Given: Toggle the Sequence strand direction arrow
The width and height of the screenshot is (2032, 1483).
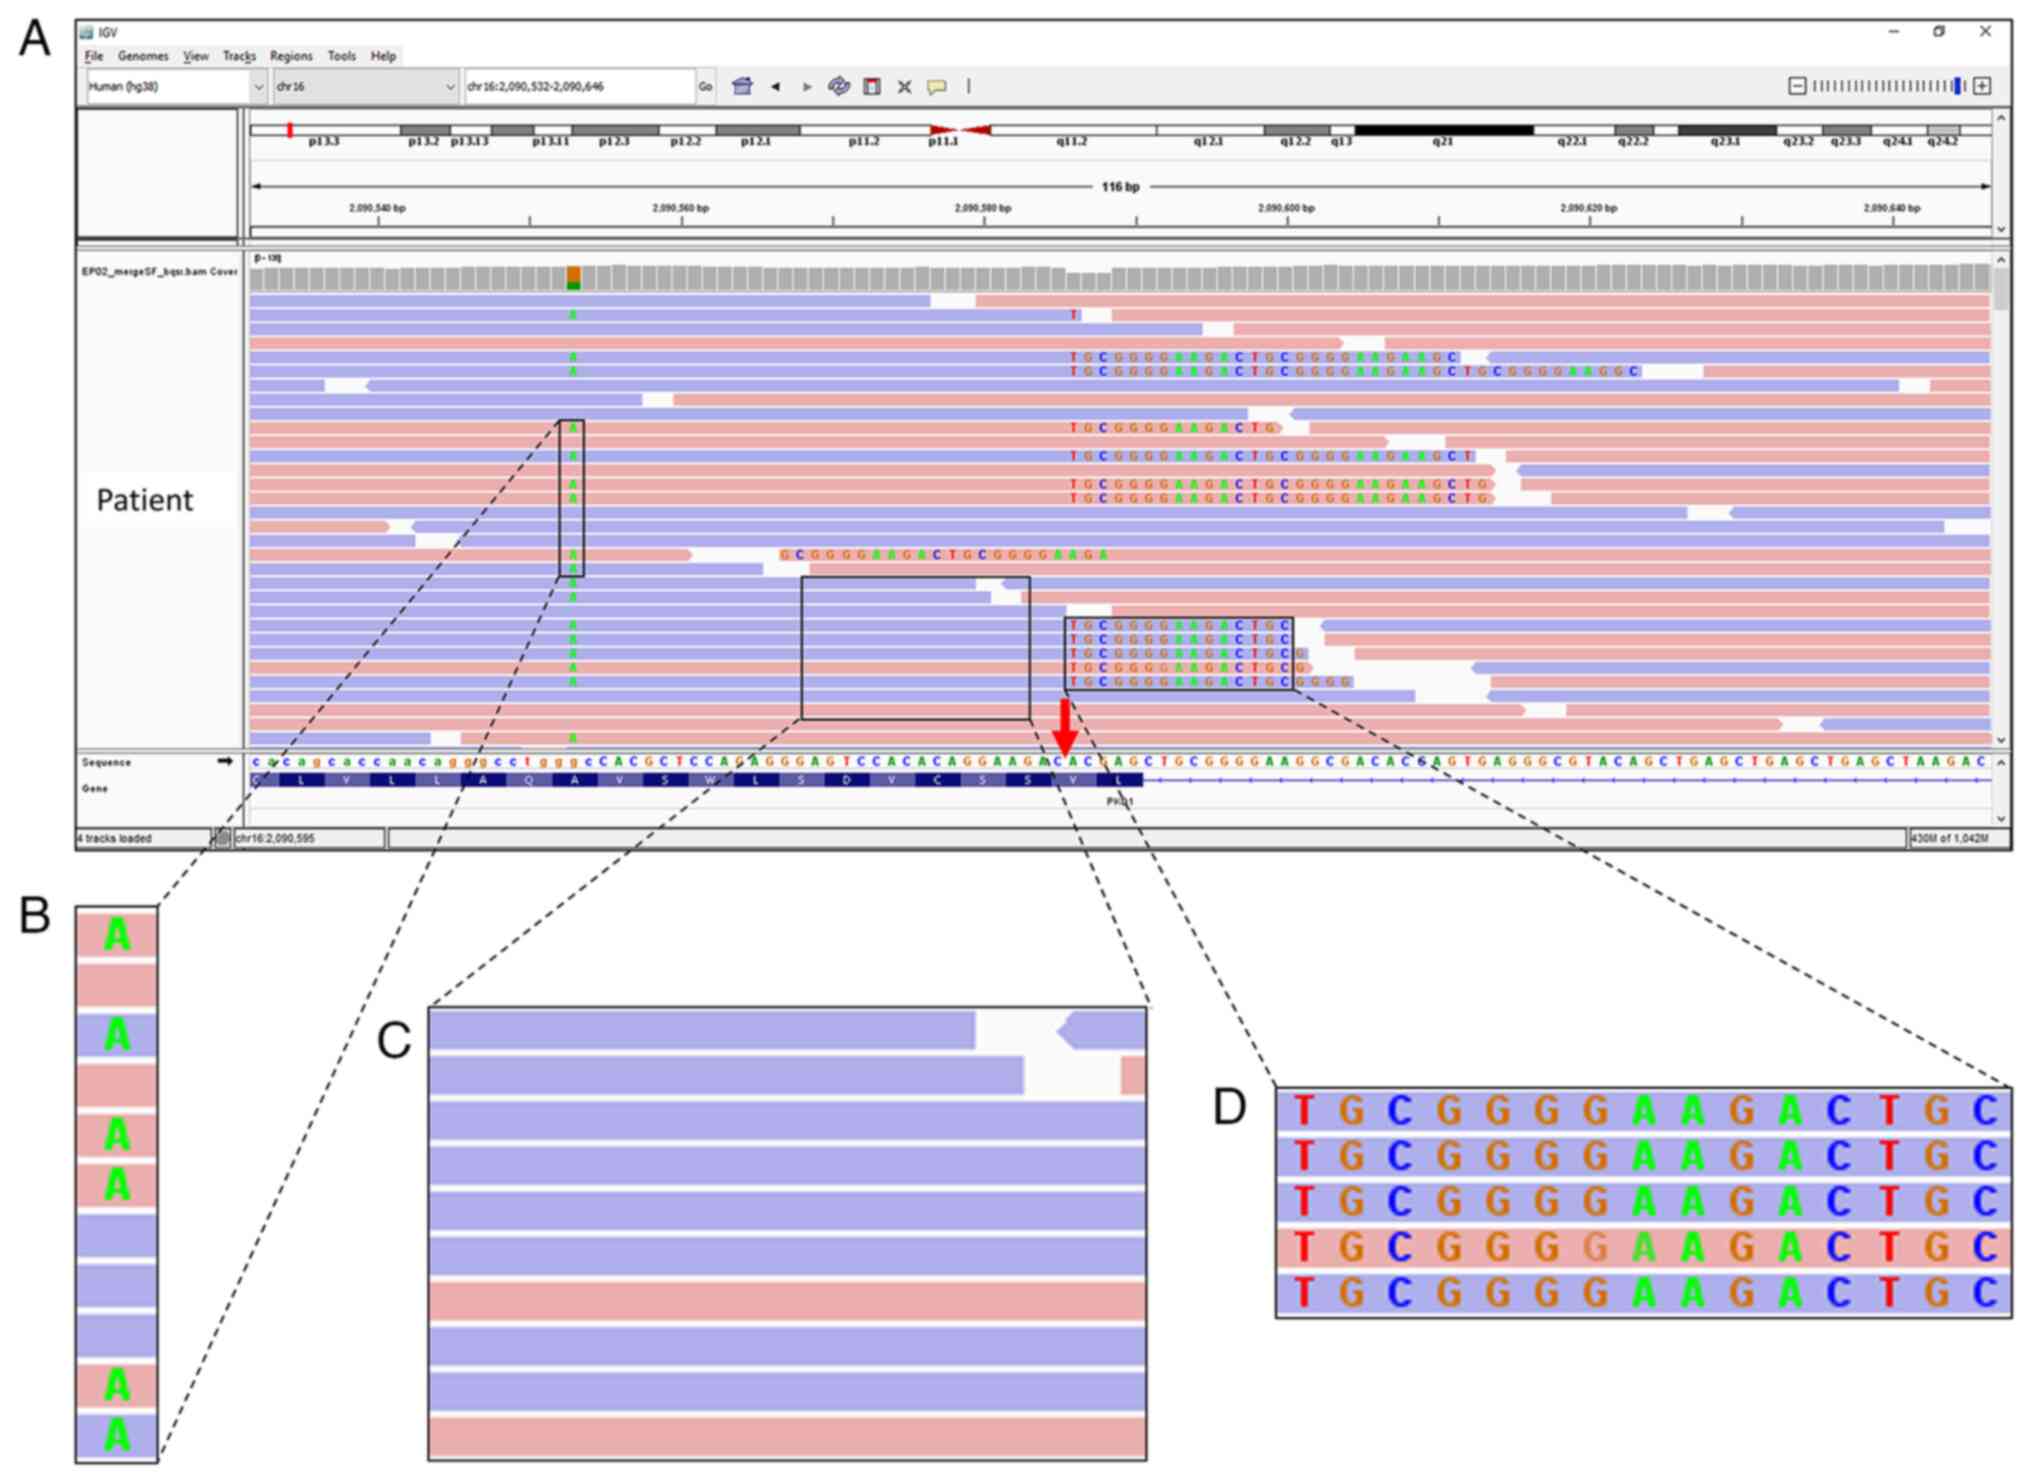Looking at the screenshot, I should (225, 762).
